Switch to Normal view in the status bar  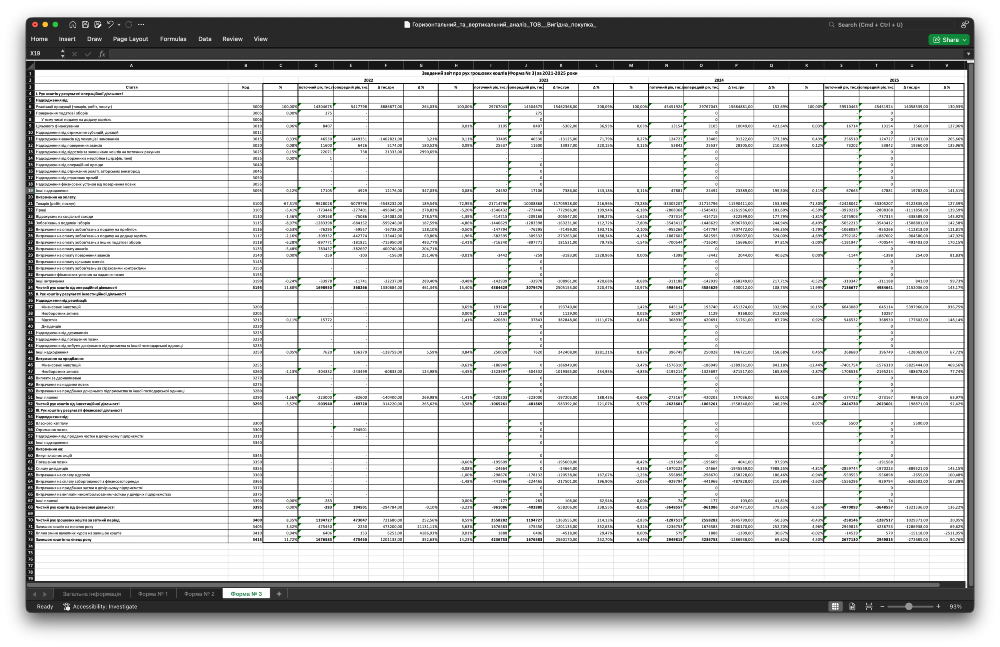(835, 607)
